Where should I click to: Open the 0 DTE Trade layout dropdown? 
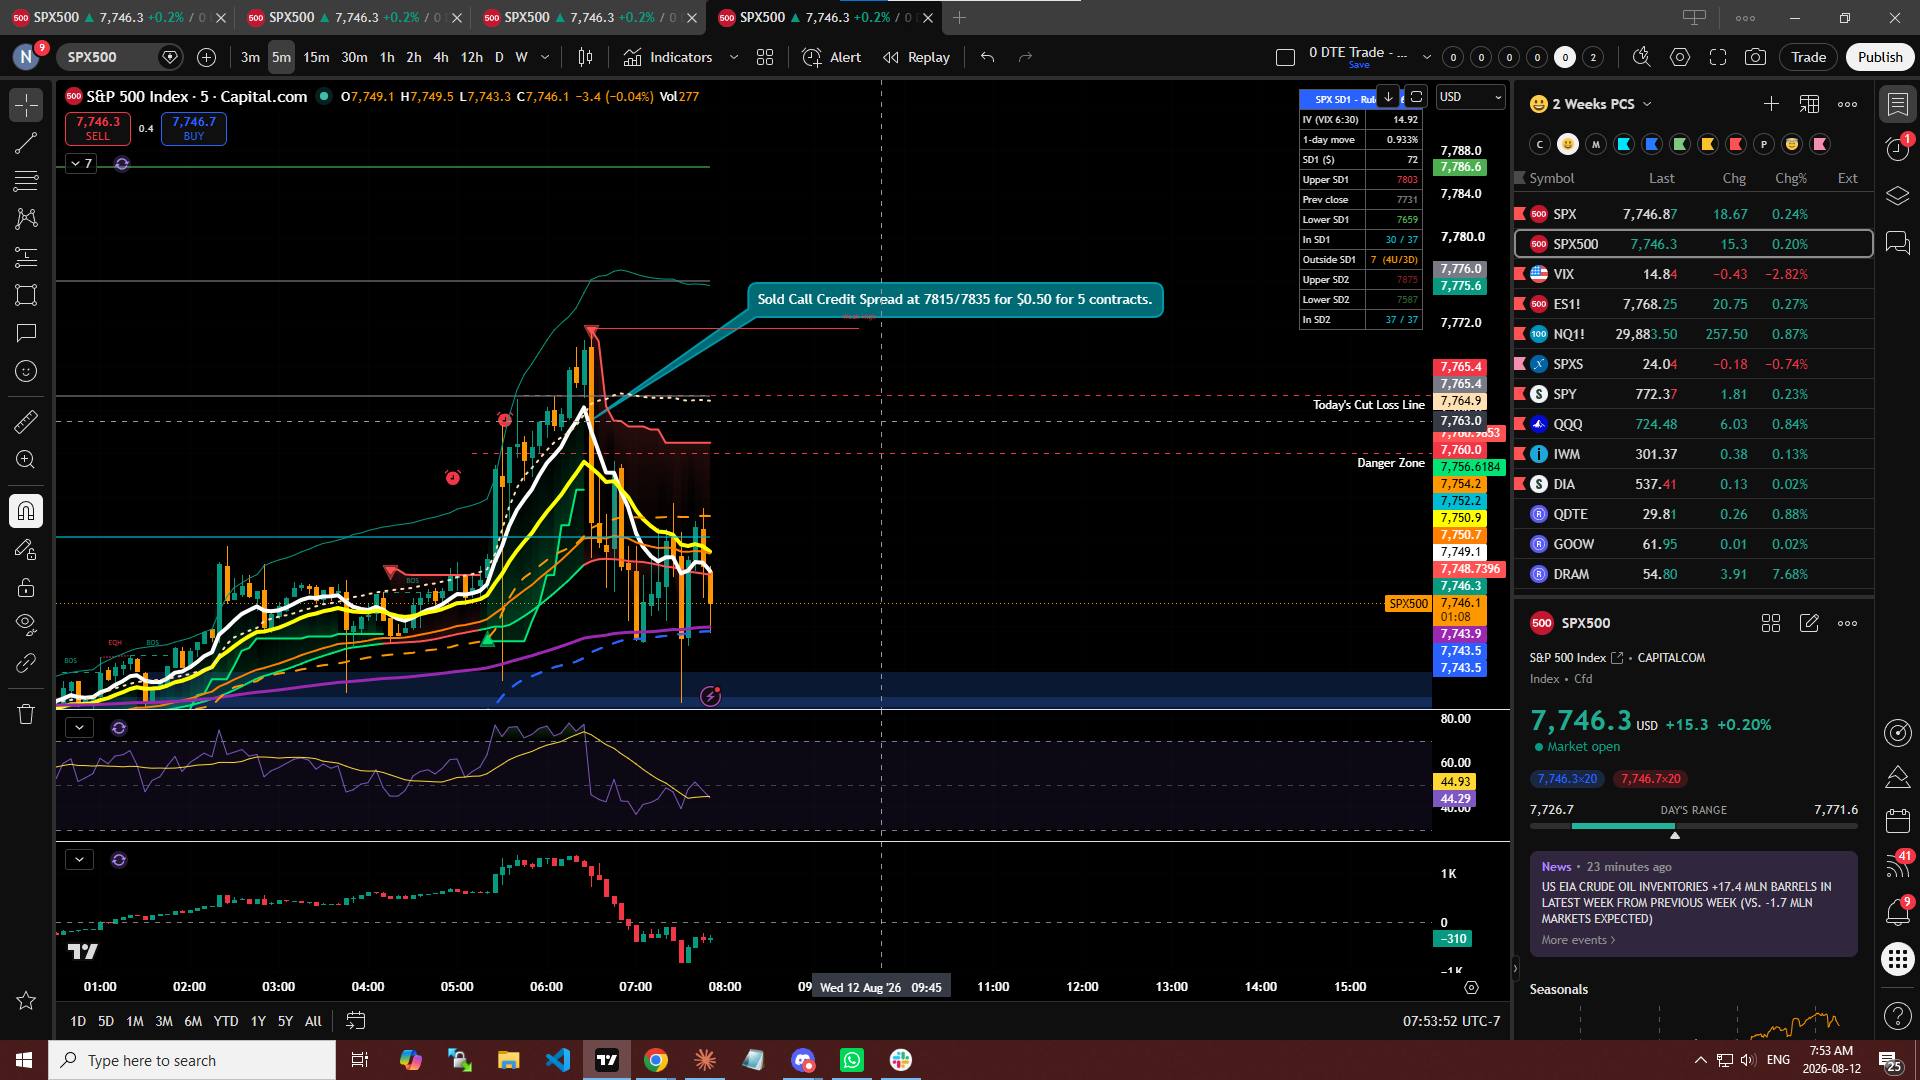point(1427,58)
